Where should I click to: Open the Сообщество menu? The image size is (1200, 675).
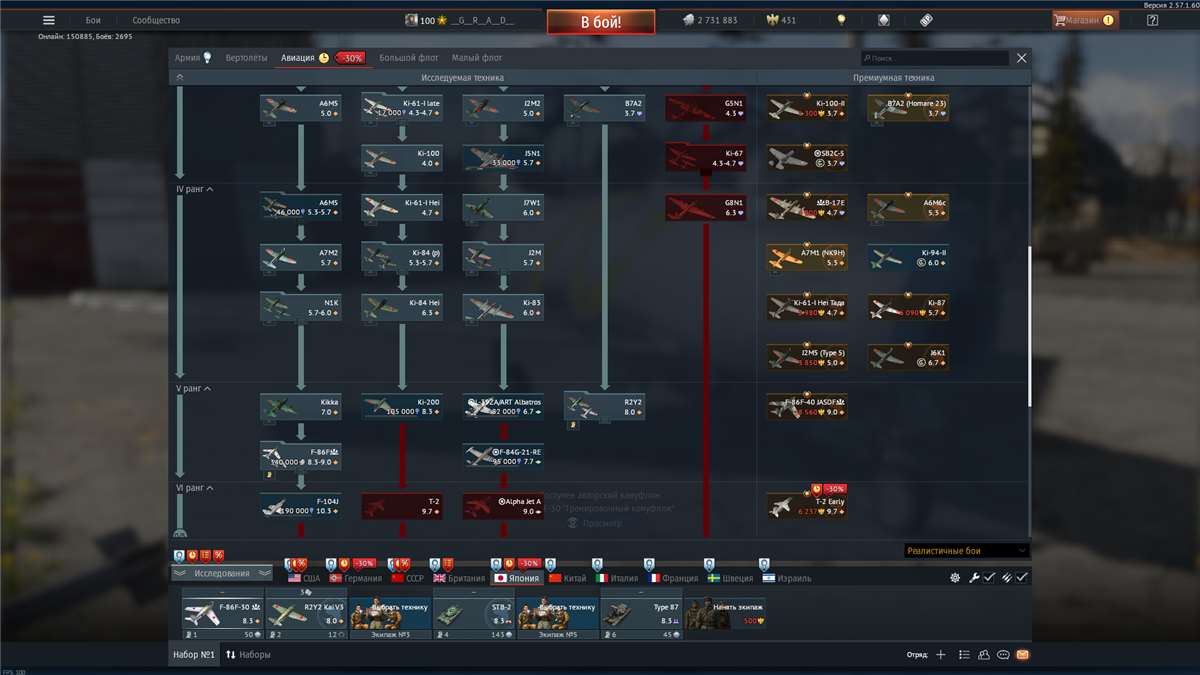[156, 20]
